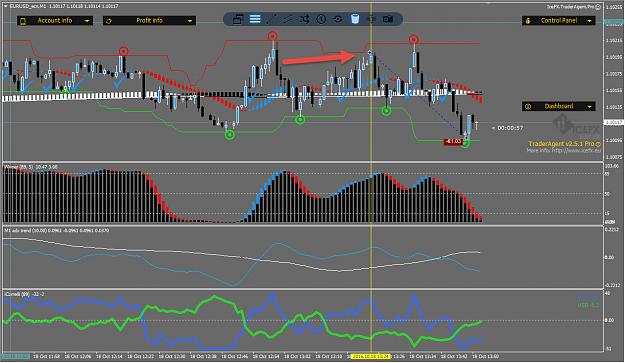Expand the Control Panel dropdown arrow

point(589,21)
